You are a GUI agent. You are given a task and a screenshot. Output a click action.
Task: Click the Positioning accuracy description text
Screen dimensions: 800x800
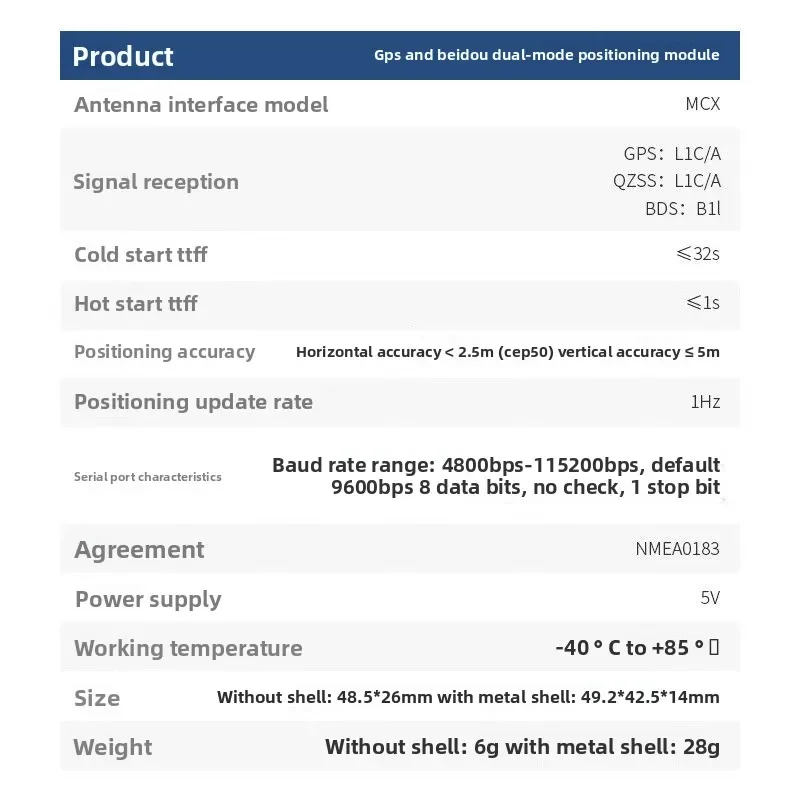[x=508, y=352]
